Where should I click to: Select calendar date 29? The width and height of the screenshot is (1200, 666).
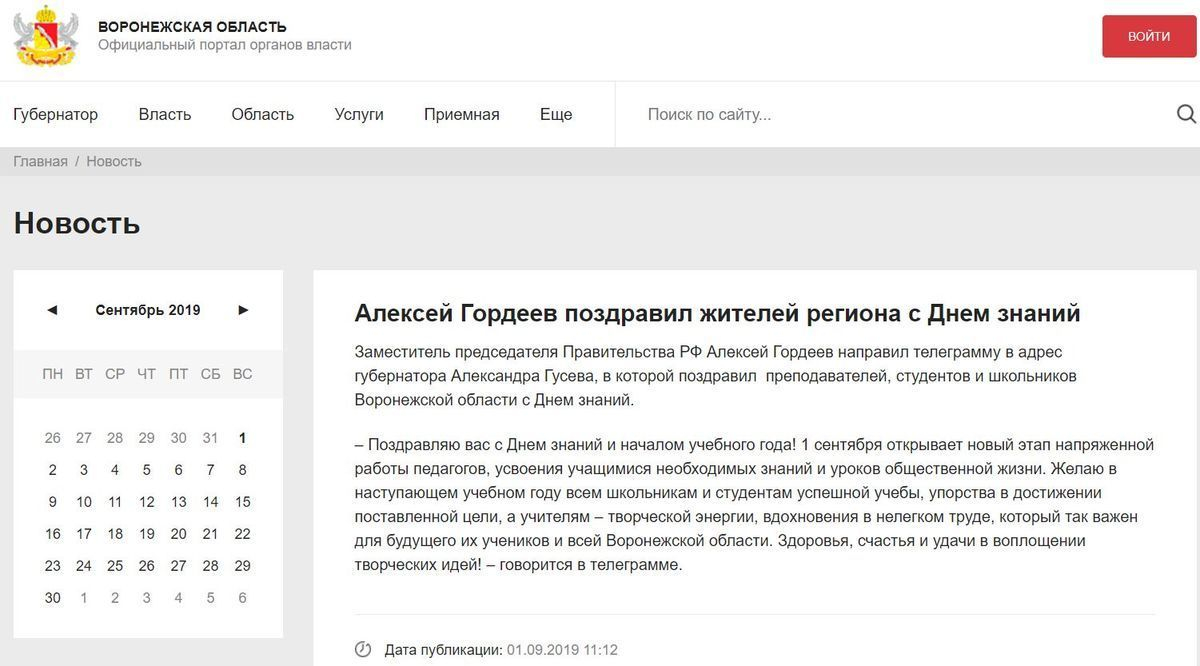click(242, 566)
